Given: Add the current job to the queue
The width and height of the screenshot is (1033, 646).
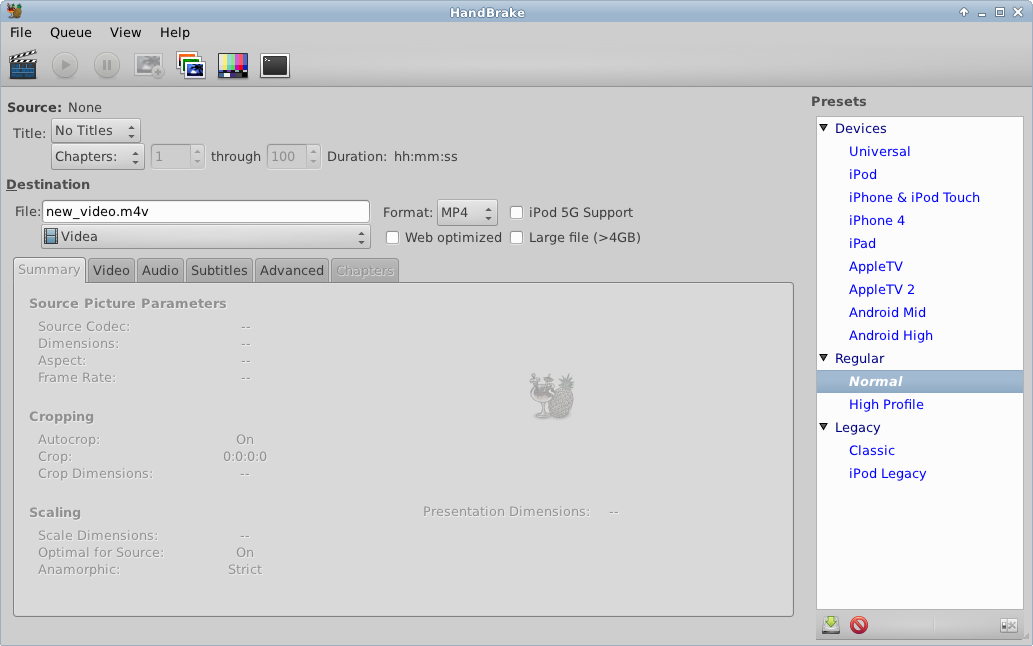Looking at the screenshot, I should [x=149, y=65].
